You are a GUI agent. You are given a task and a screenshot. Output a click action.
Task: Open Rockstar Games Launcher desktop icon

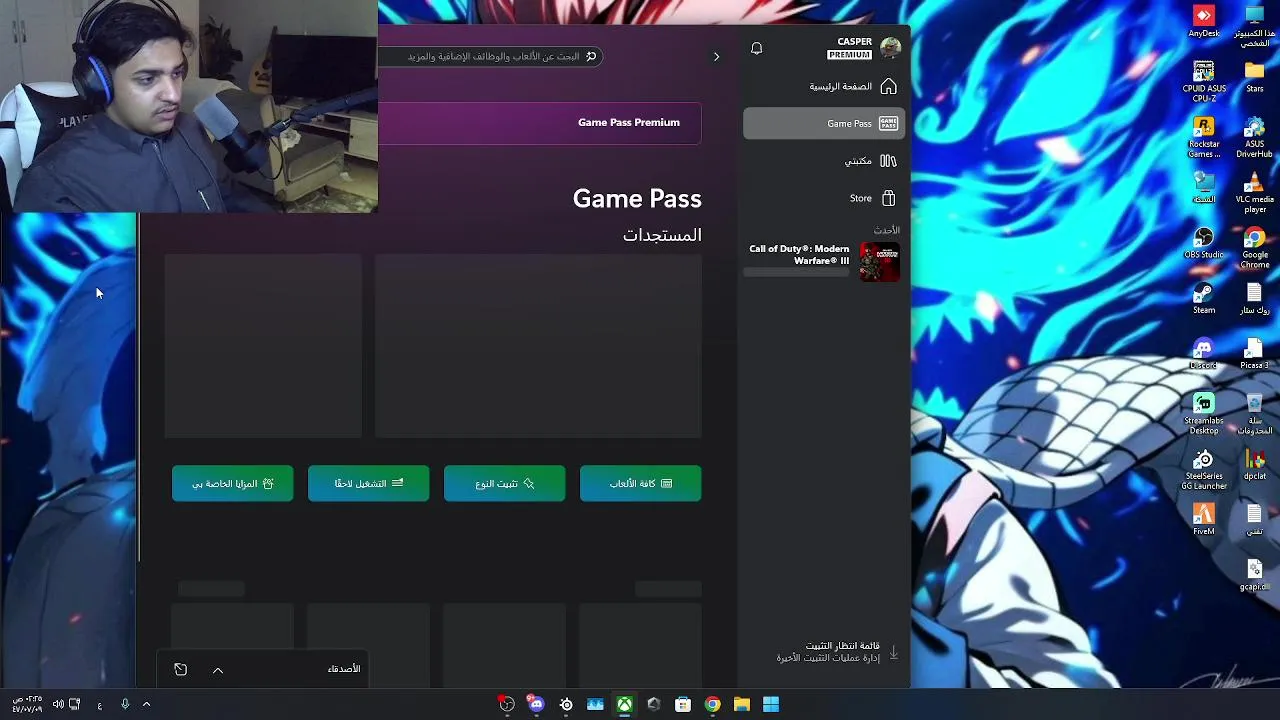[1204, 137]
